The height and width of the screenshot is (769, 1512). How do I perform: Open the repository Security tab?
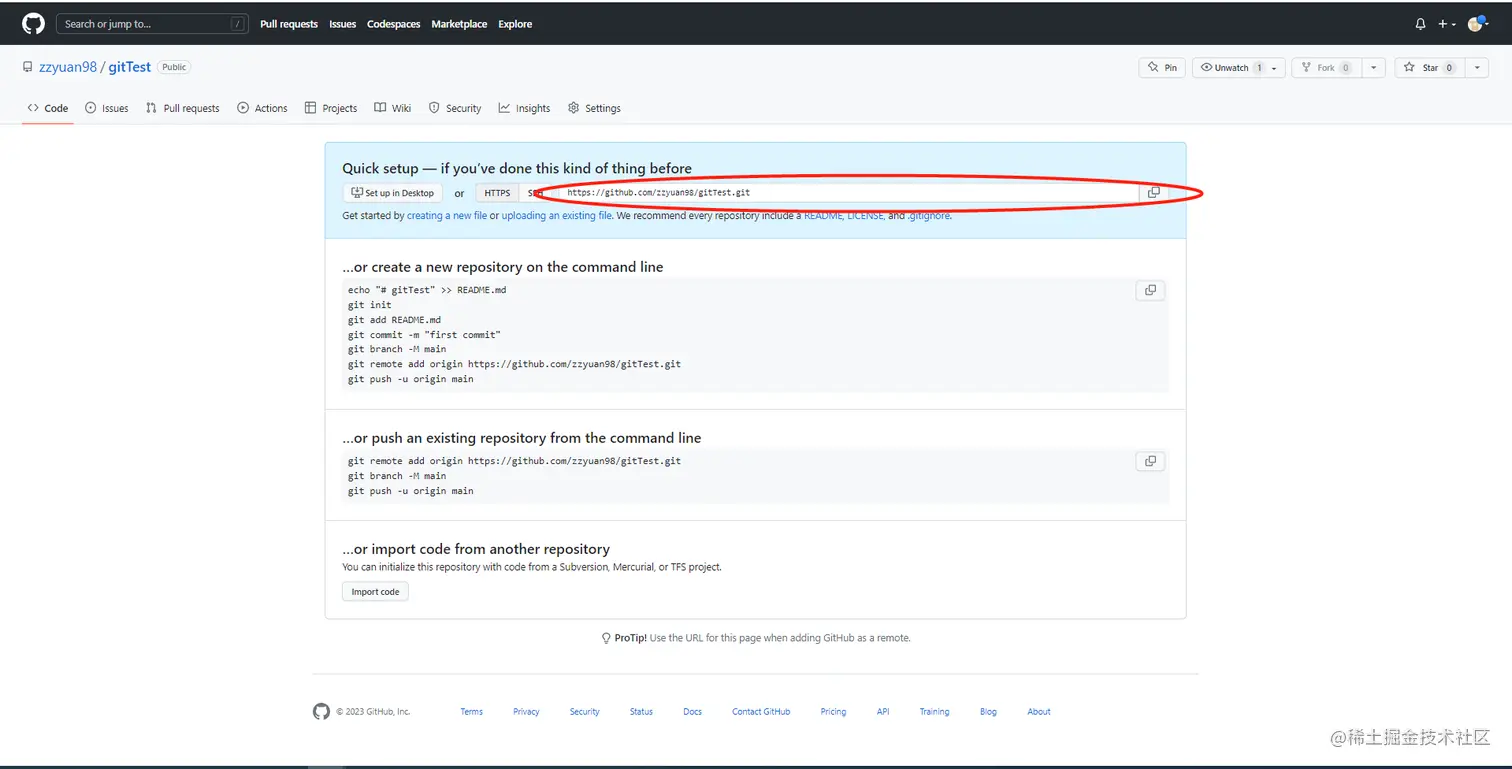point(455,108)
